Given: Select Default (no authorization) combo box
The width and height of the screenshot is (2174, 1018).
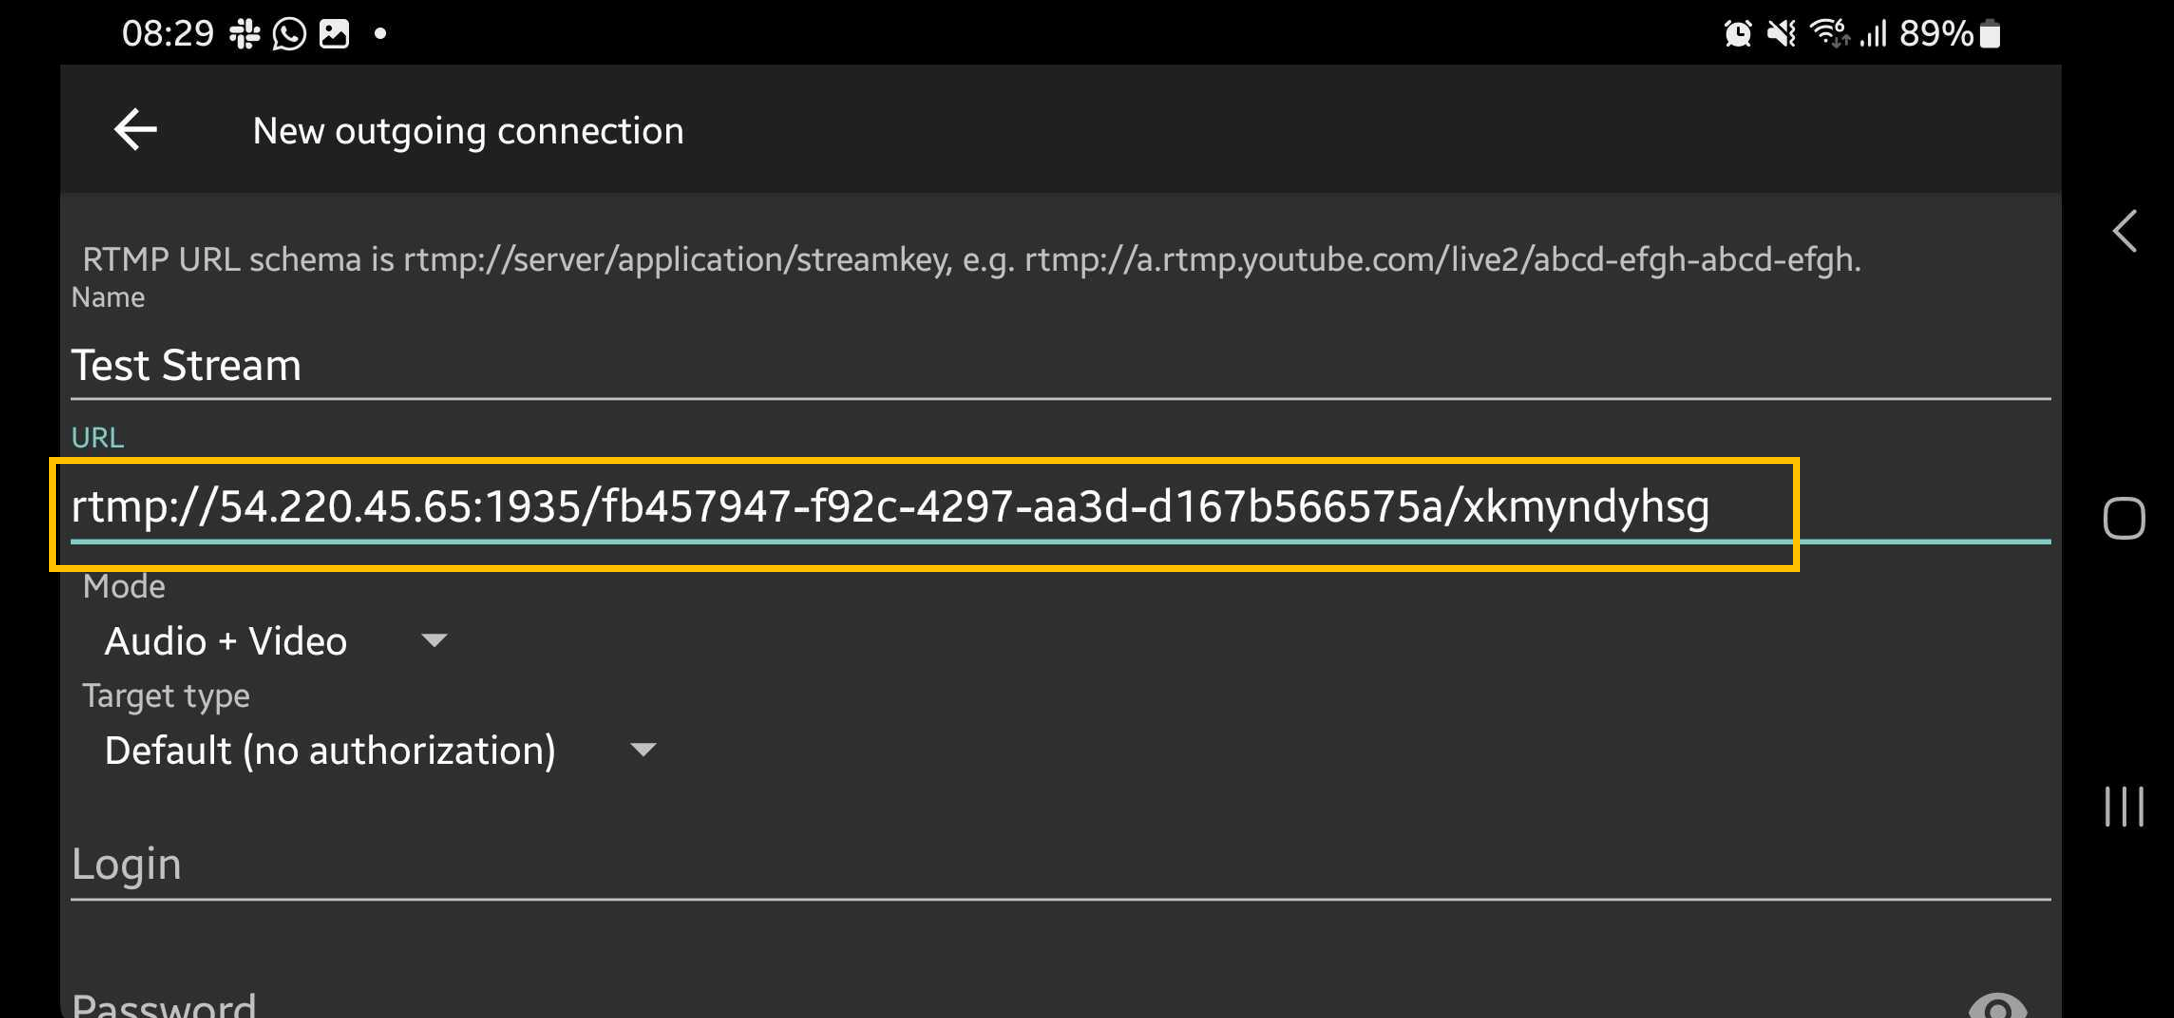Looking at the screenshot, I should coord(380,750).
